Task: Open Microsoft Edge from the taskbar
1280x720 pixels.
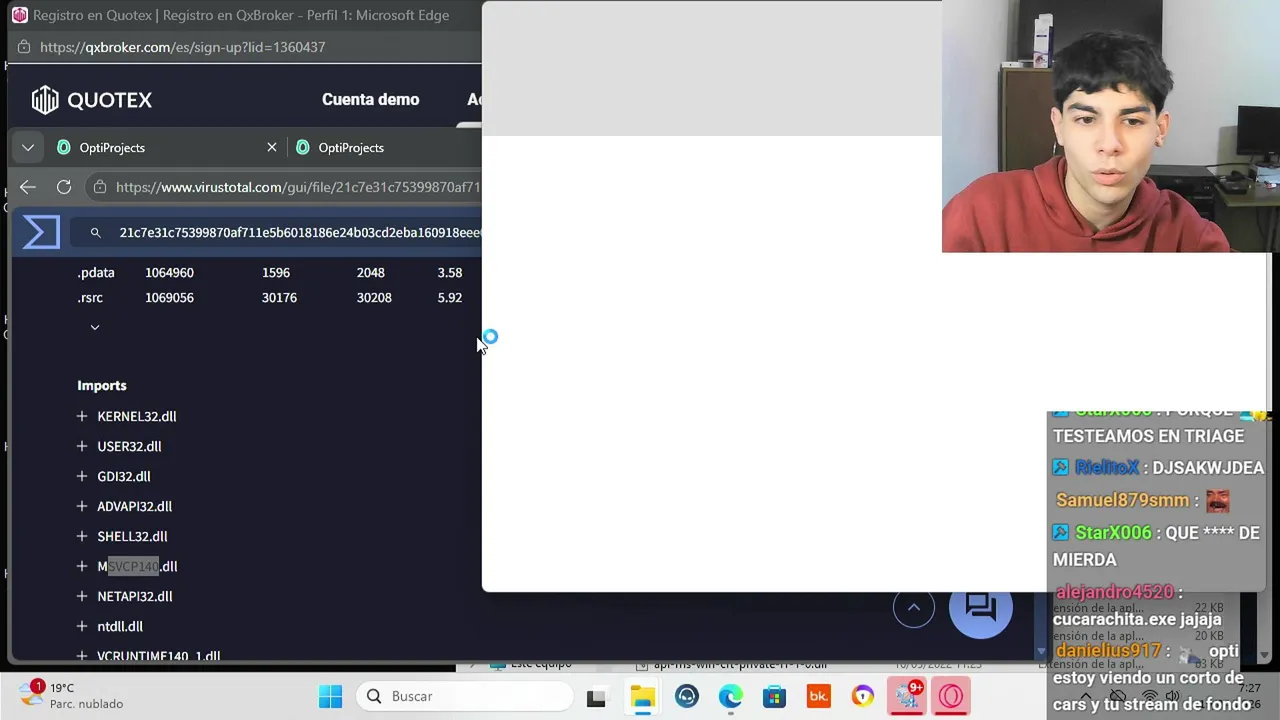Action: (x=730, y=696)
